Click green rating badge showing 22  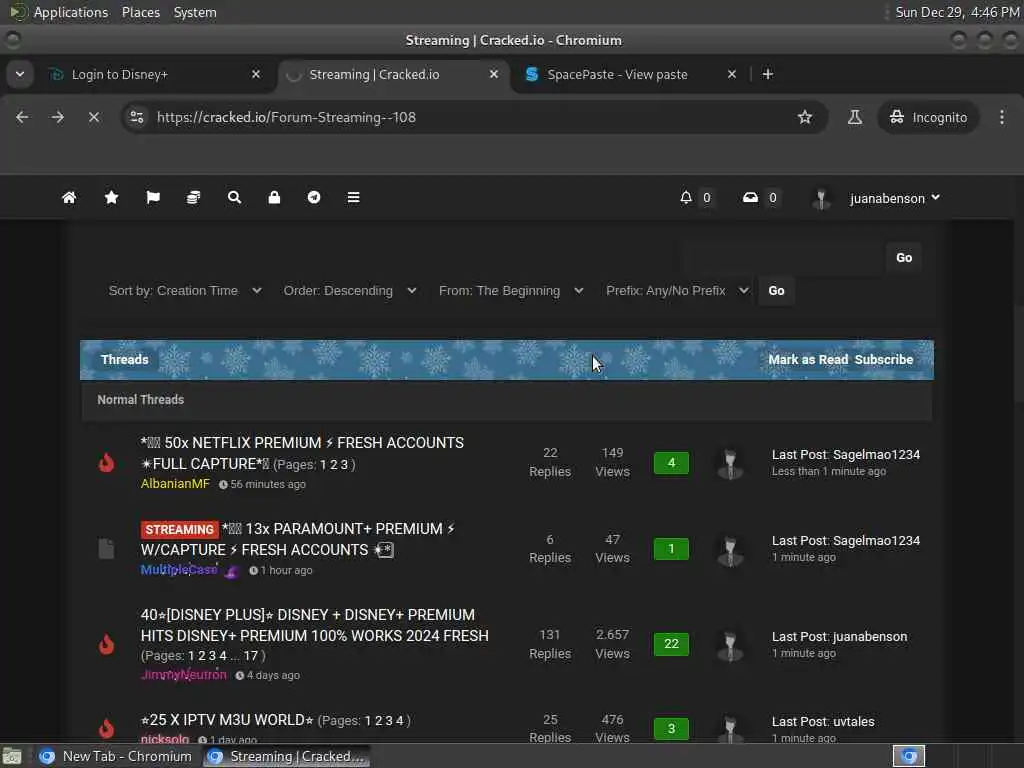click(x=671, y=644)
